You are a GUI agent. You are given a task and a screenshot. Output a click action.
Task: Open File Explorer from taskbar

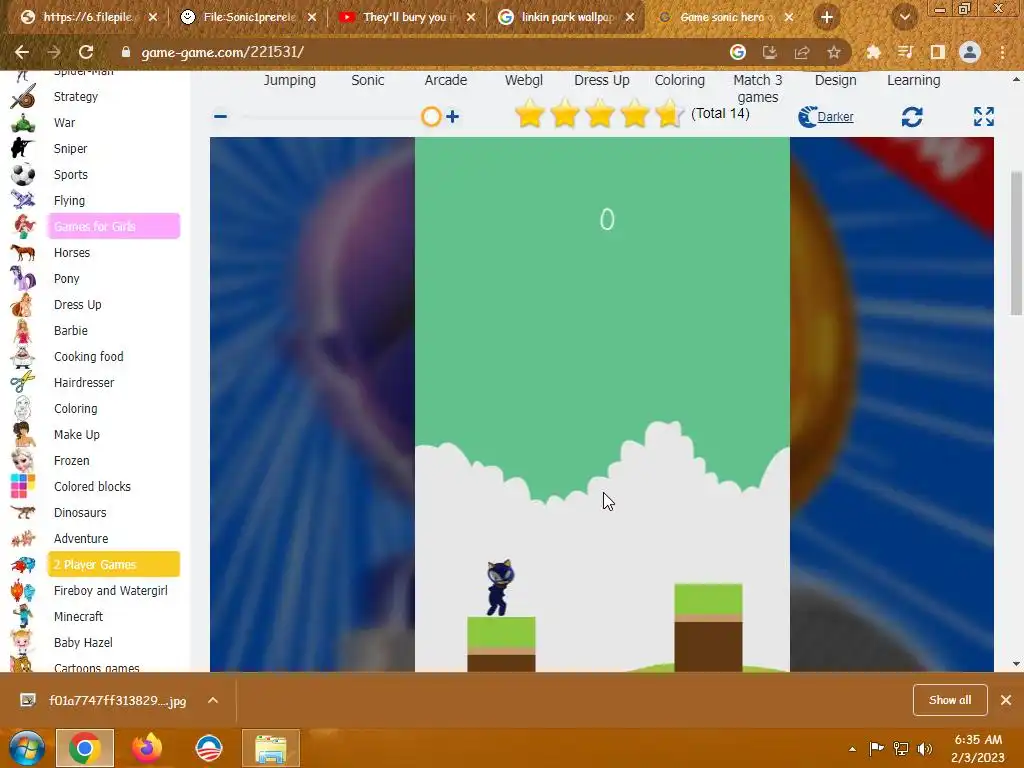pos(271,748)
